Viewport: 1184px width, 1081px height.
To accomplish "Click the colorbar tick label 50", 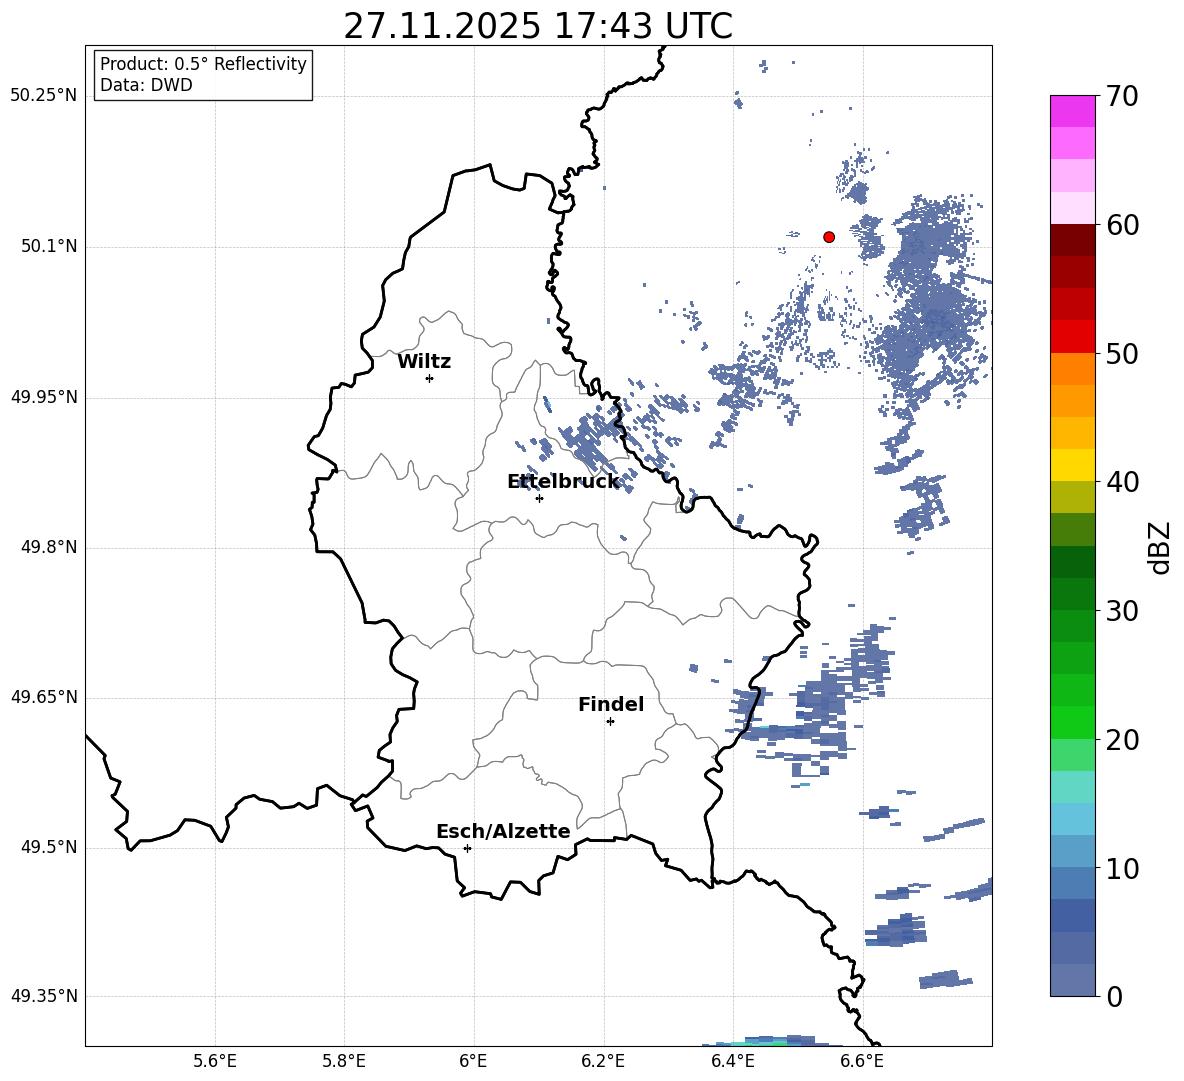I will pyautogui.click(x=1122, y=354).
